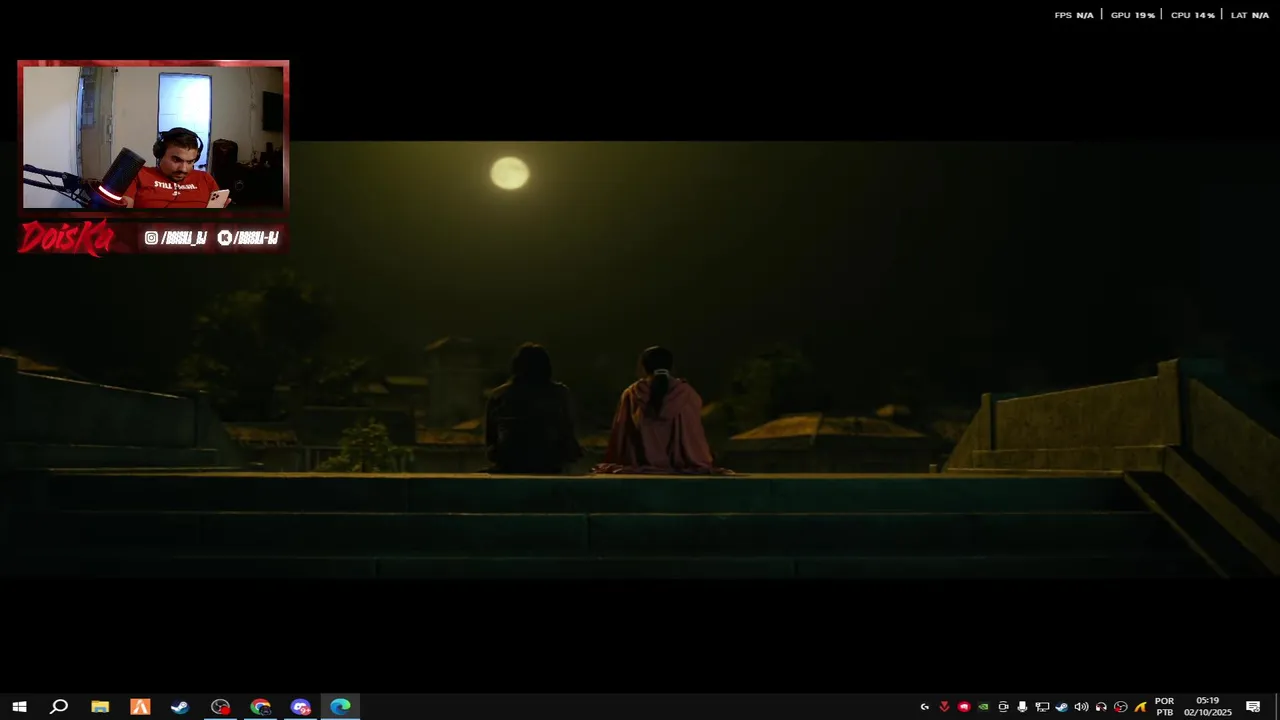This screenshot has height=720, width=1280.
Task: Switch to Google Chrome in the taskbar
Action: 260,706
